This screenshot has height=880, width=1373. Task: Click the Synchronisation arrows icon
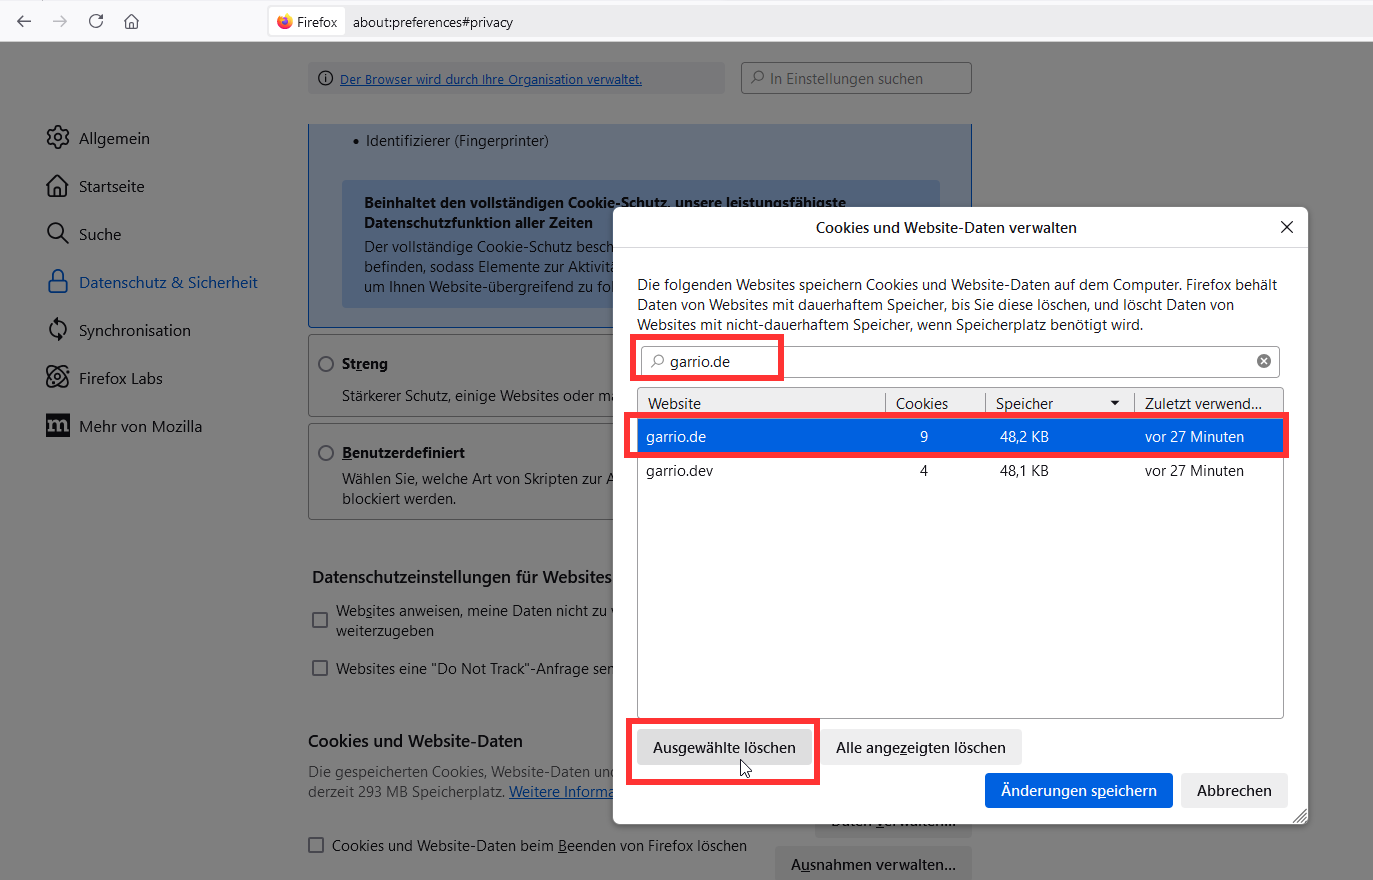(58, 330)
